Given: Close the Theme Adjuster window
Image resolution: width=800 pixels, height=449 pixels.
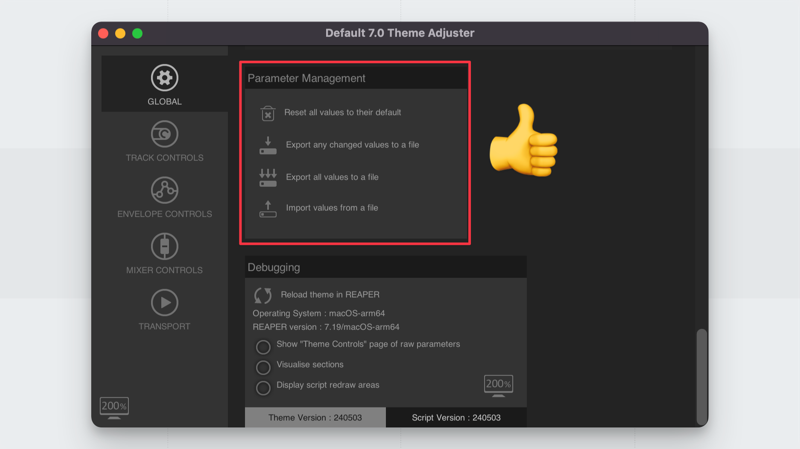Looking at the screenshot, I should coord(104,34).
